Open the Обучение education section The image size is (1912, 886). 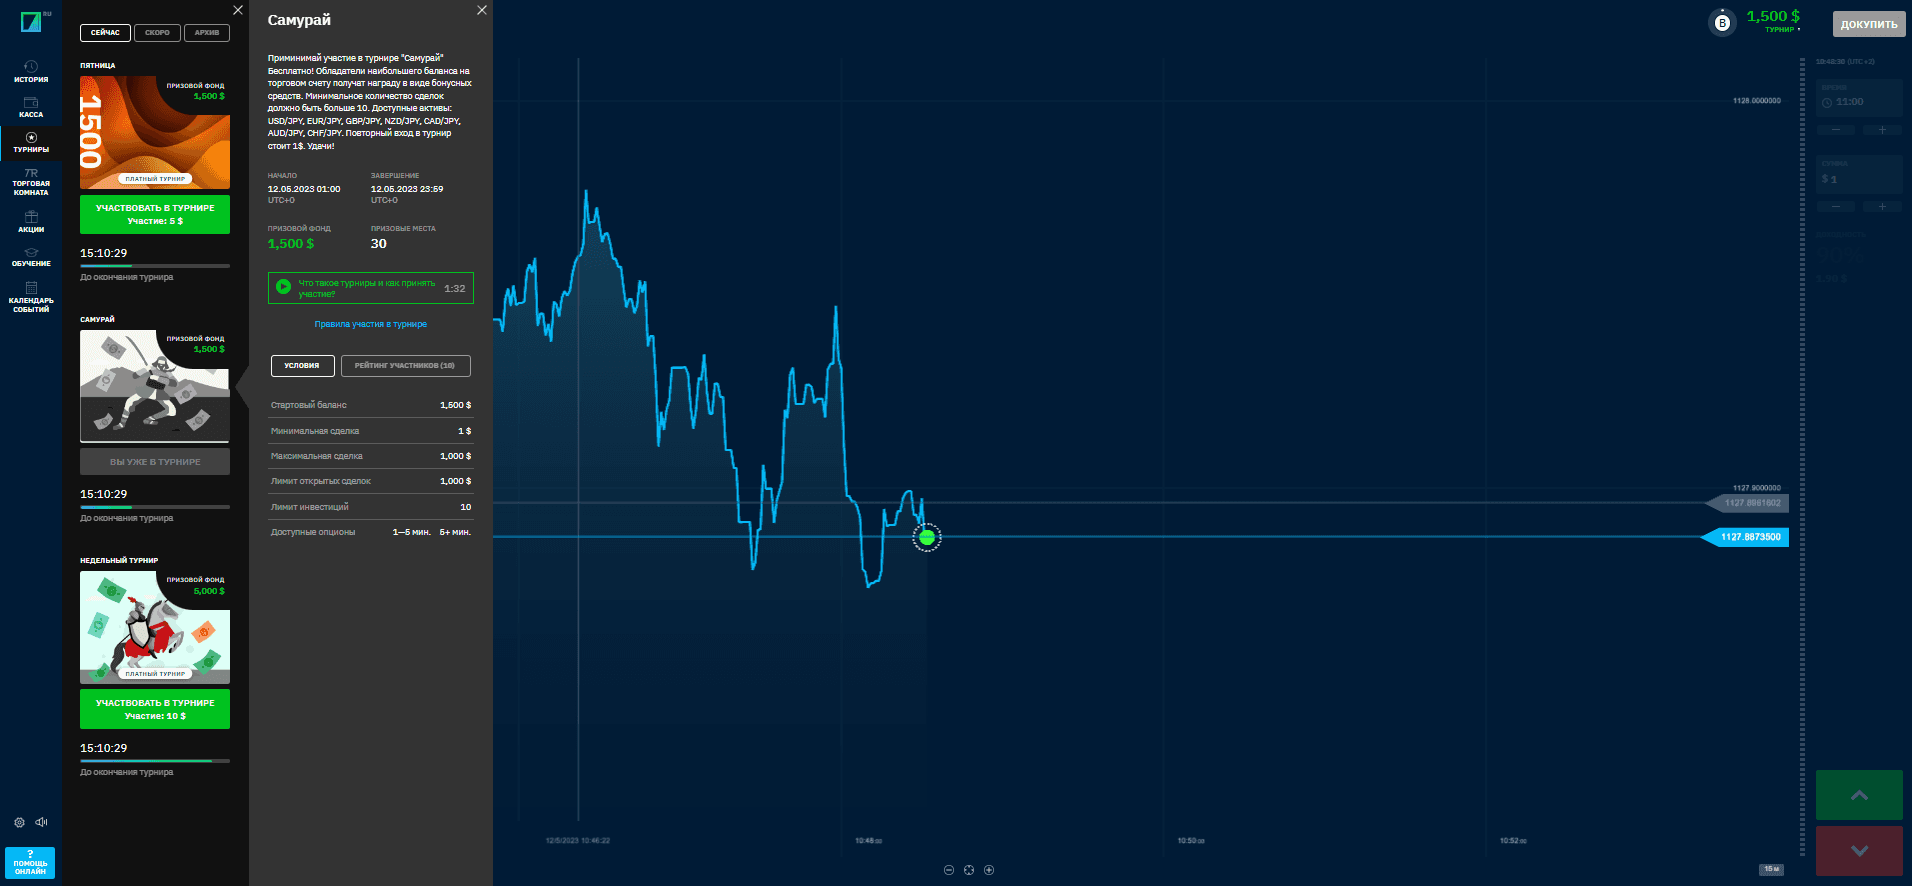pyautogui.click(x=31, y=257)
